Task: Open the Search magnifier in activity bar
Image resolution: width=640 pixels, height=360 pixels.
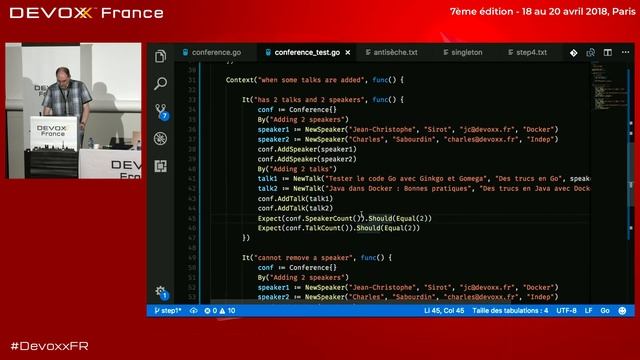Action: coord(160,83)
